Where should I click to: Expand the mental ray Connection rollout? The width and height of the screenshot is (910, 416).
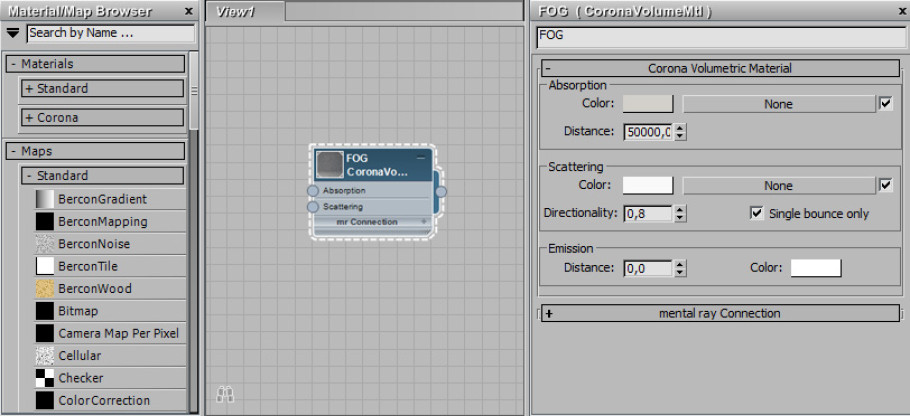(x=720, y=313)
